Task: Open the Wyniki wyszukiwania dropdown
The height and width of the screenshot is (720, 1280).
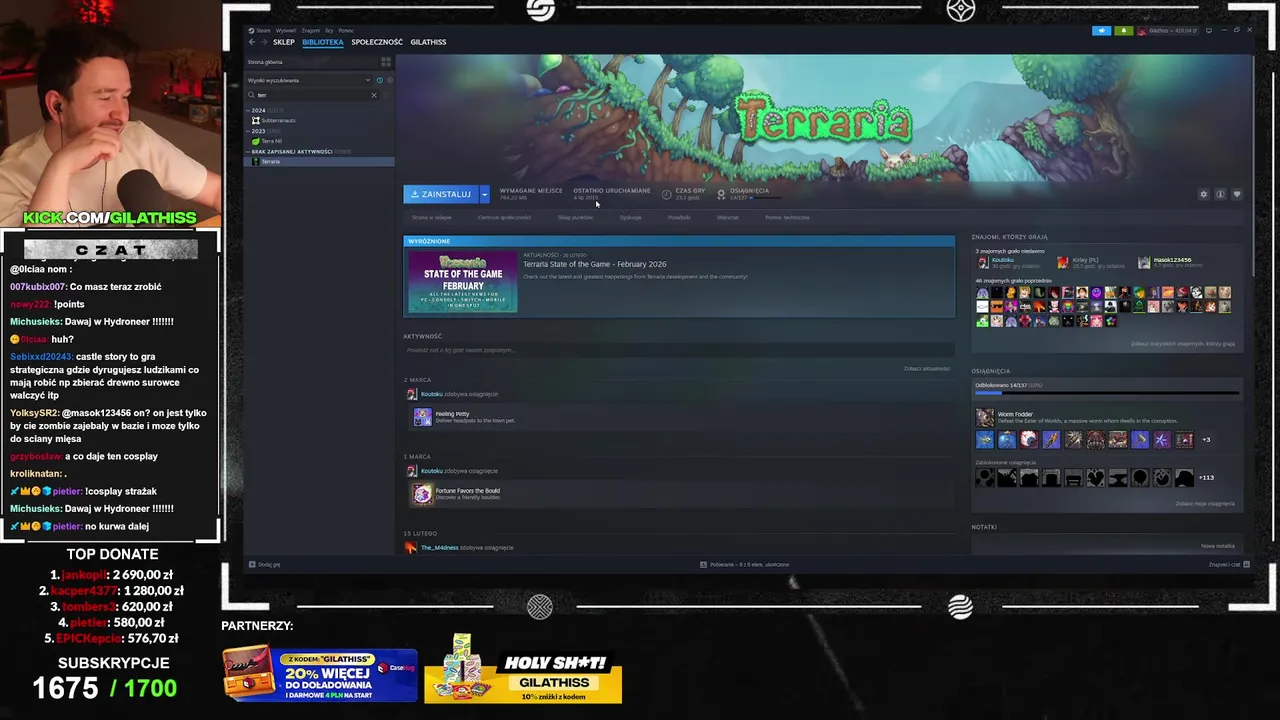Action: pyautogui.click(x=308, y=80)
